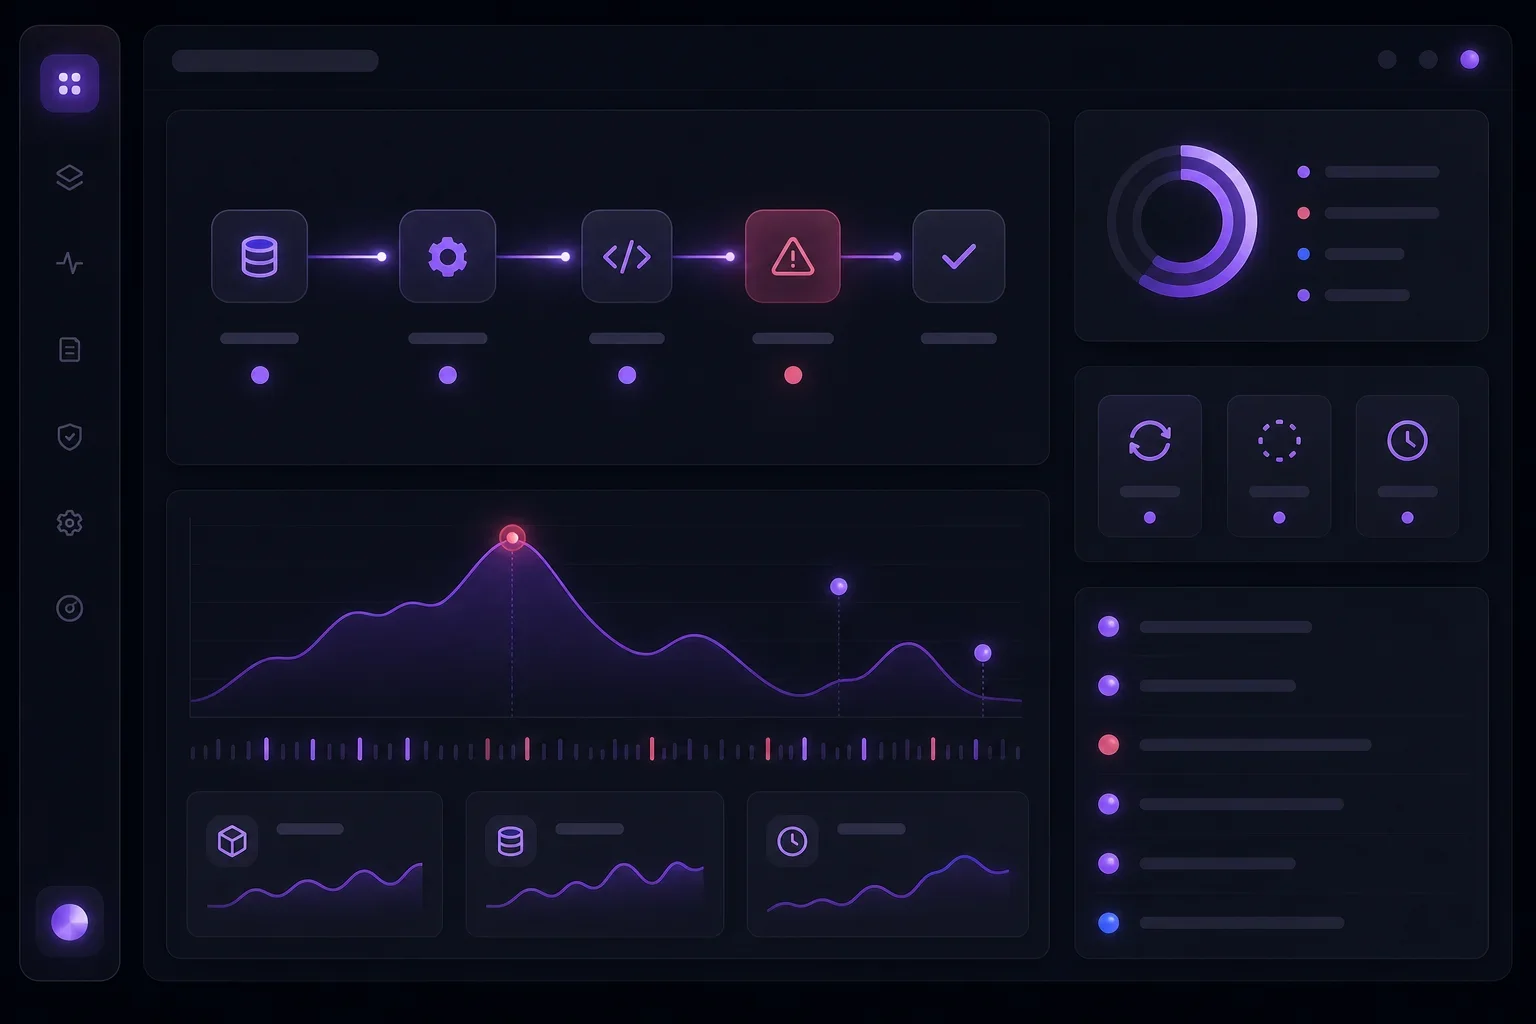The height and width of the screenshot is (1024, 1536).
Task: Open the settings gear in sidebar
Action: 69,522
